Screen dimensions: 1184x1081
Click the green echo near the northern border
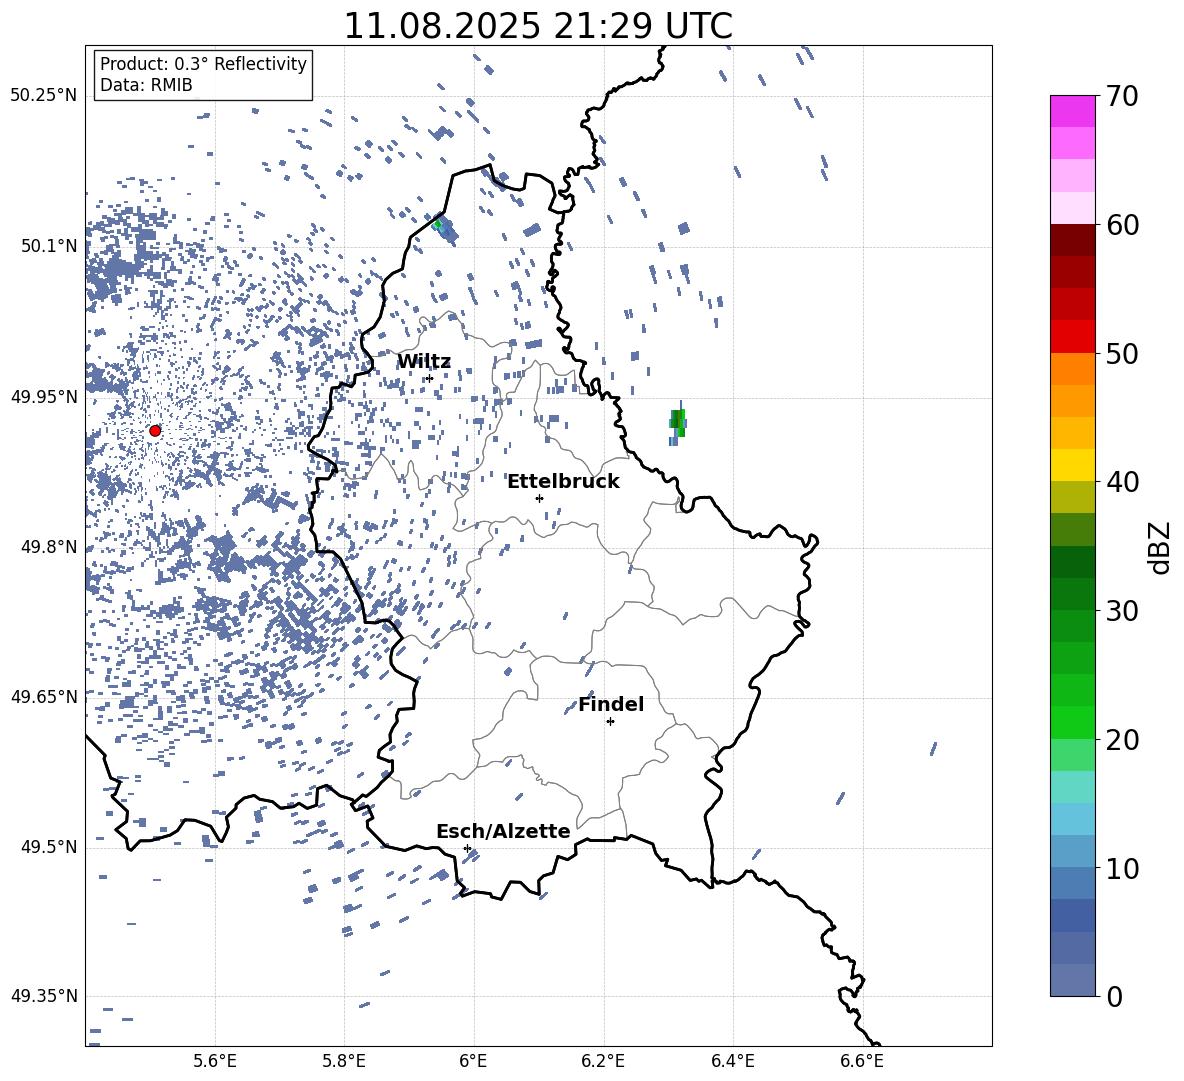pos(437,223)
